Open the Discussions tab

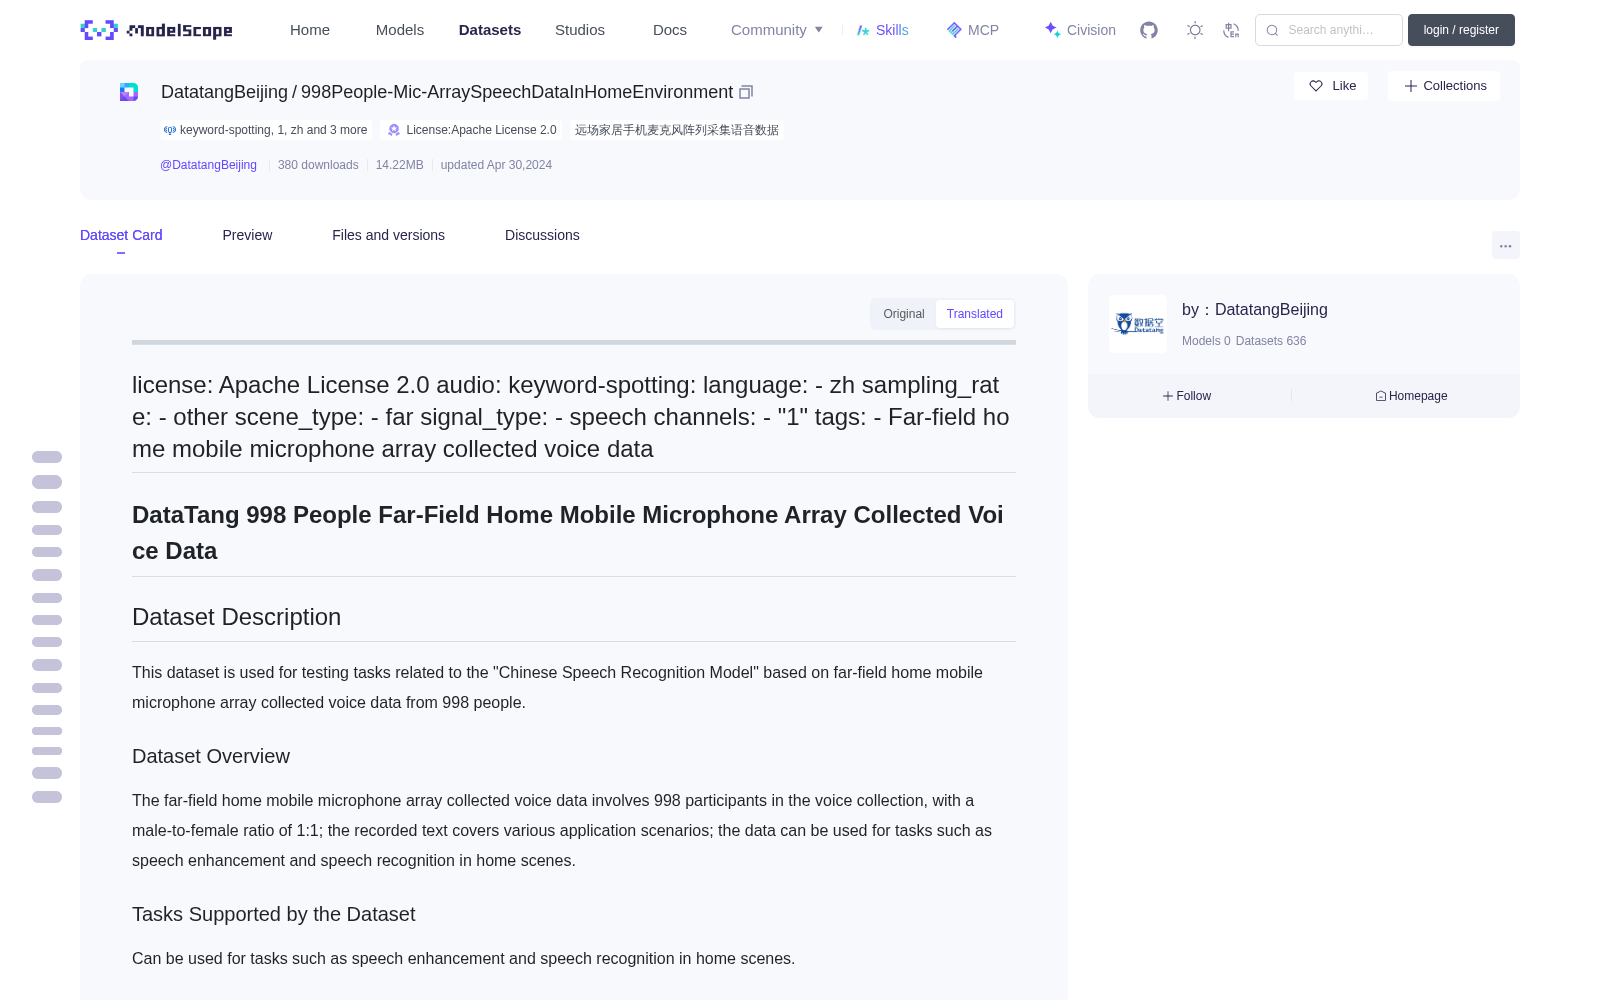(542, 235)
